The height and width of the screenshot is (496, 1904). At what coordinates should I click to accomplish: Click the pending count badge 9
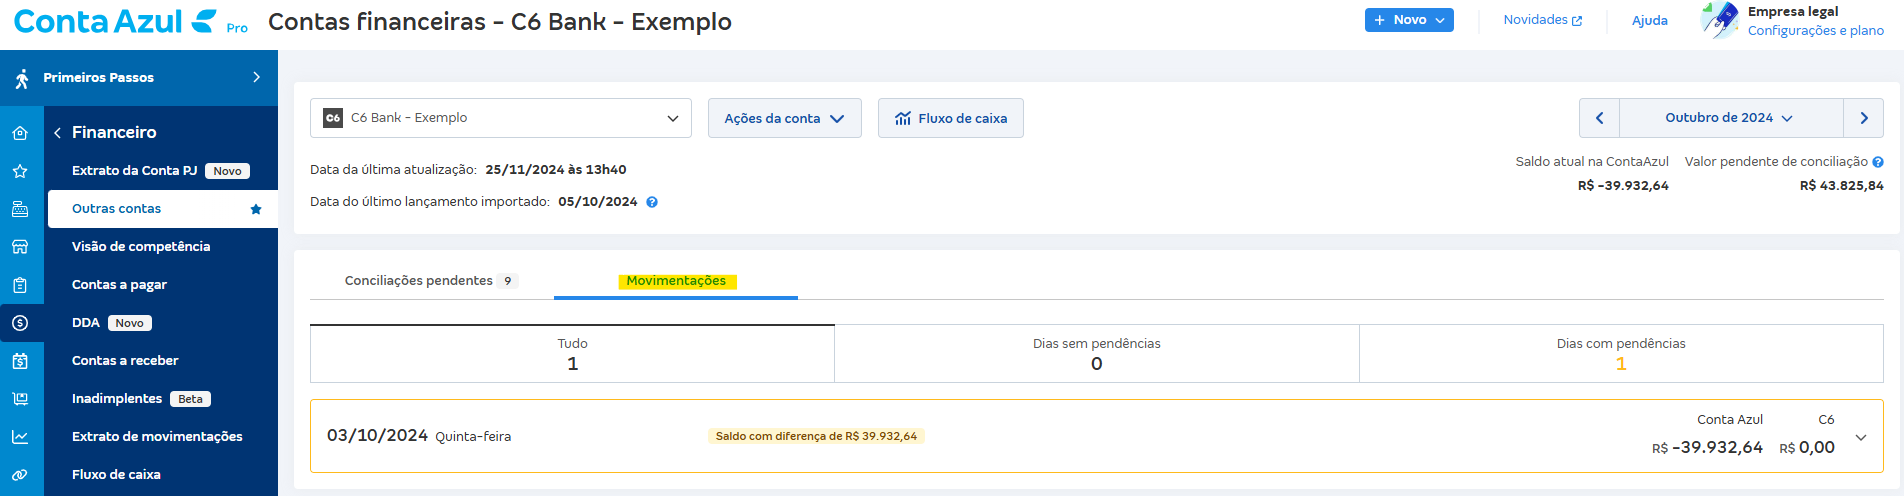pyautogui.click(x=508, y=281)
